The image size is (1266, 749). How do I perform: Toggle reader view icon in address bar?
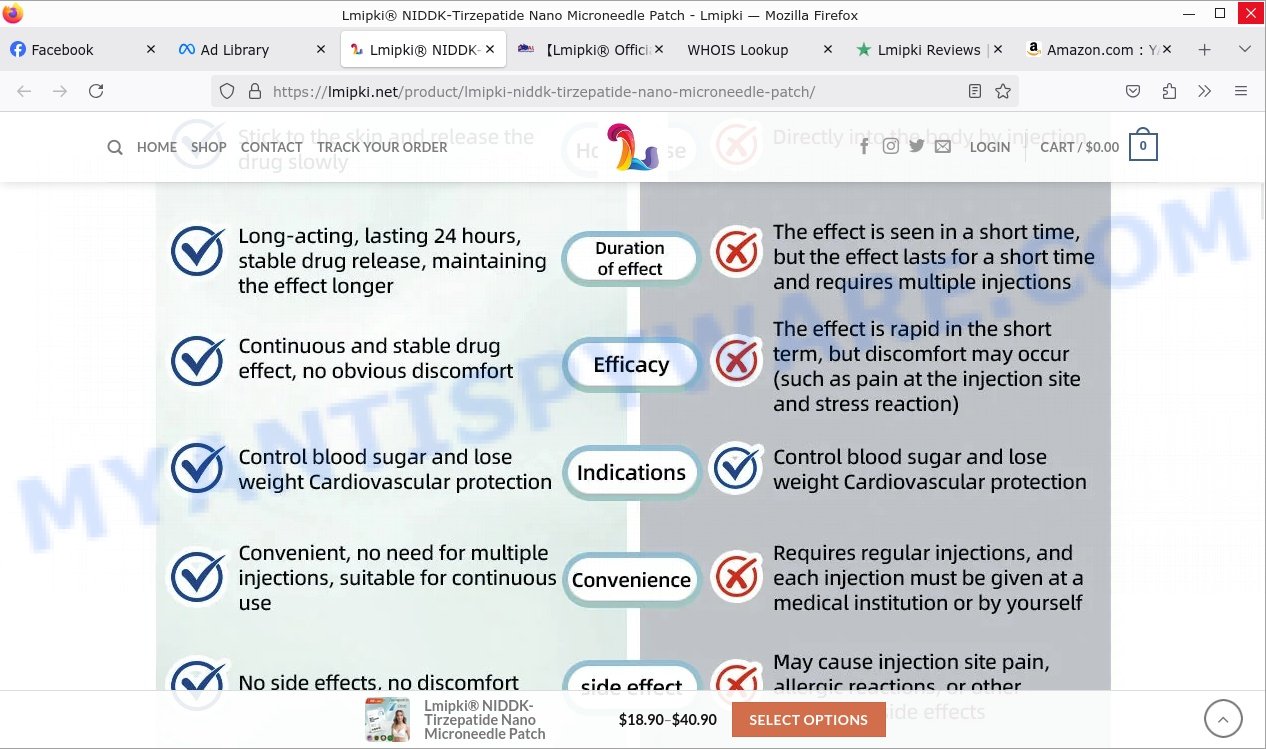975,91
